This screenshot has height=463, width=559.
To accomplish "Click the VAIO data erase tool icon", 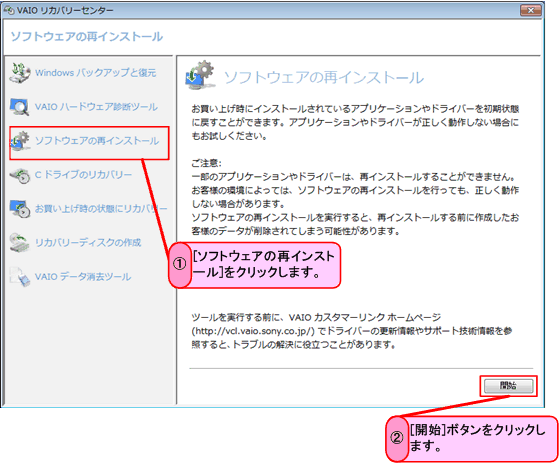I will 20,277.
